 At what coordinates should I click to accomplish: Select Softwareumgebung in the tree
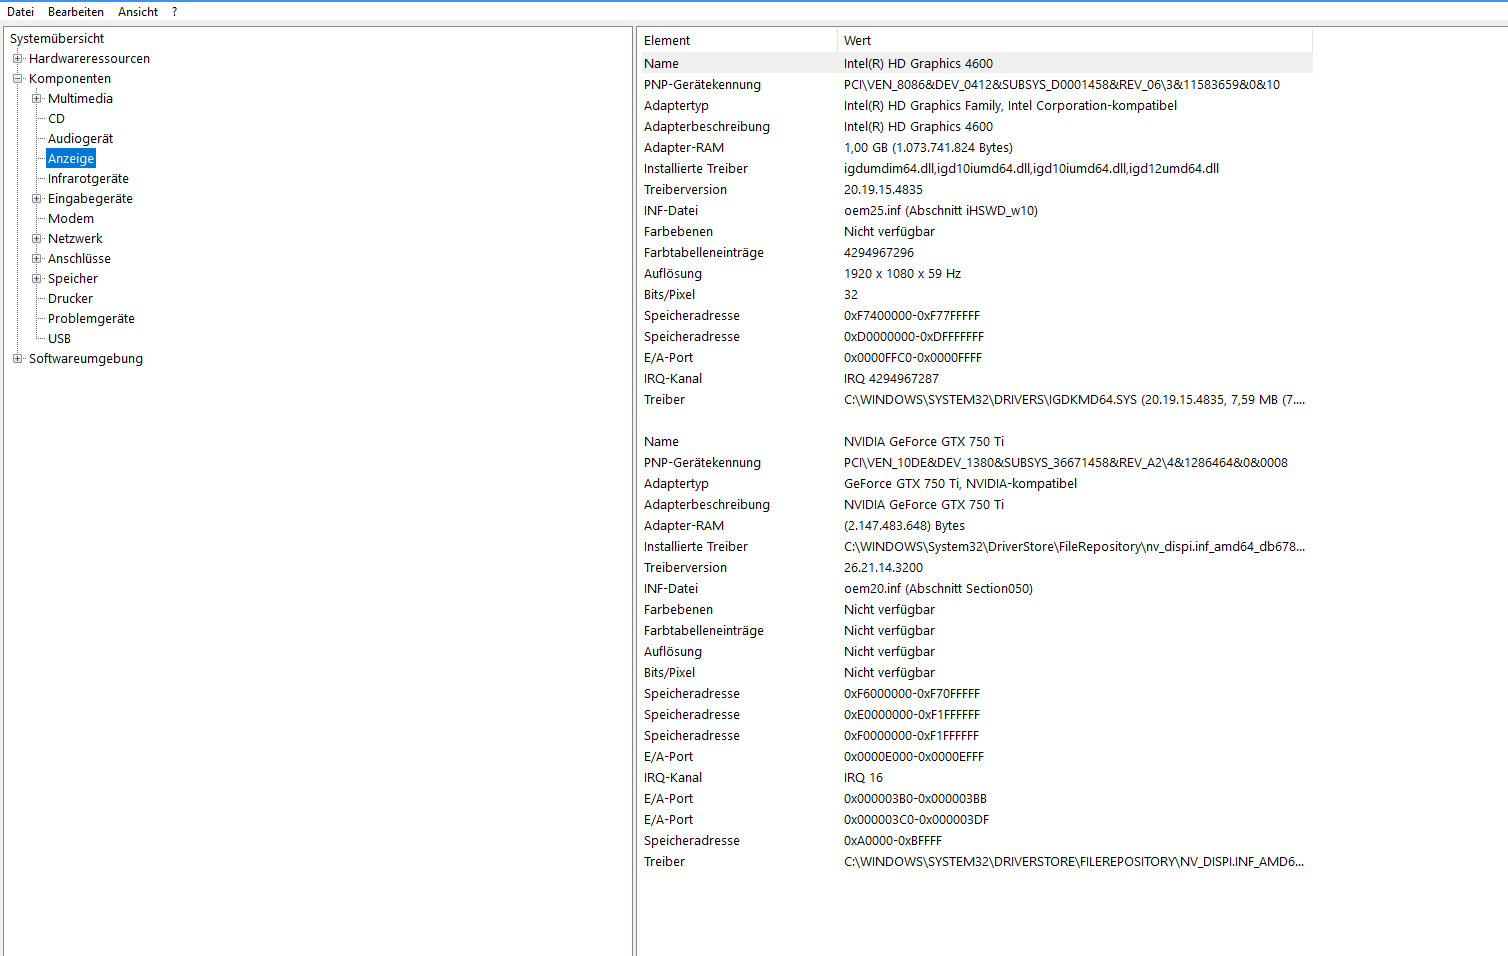click(86, 359)
